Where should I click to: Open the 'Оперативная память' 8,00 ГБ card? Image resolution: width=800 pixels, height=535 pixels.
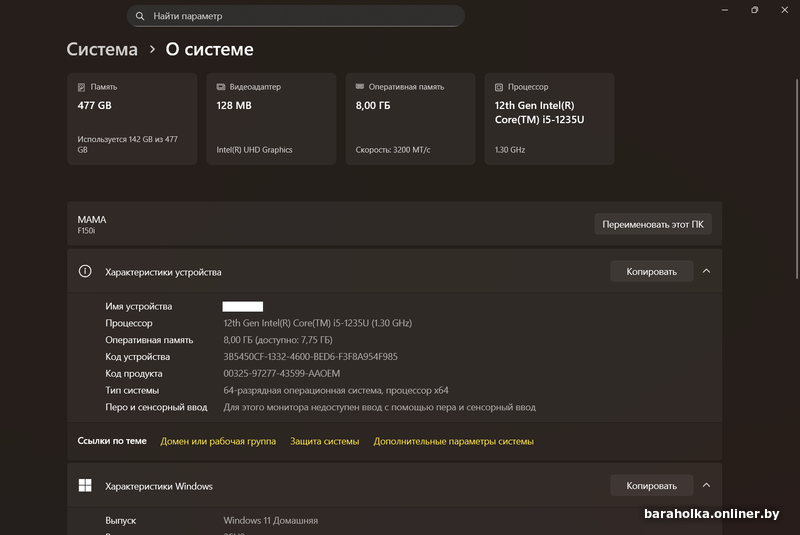coord(410,119)
